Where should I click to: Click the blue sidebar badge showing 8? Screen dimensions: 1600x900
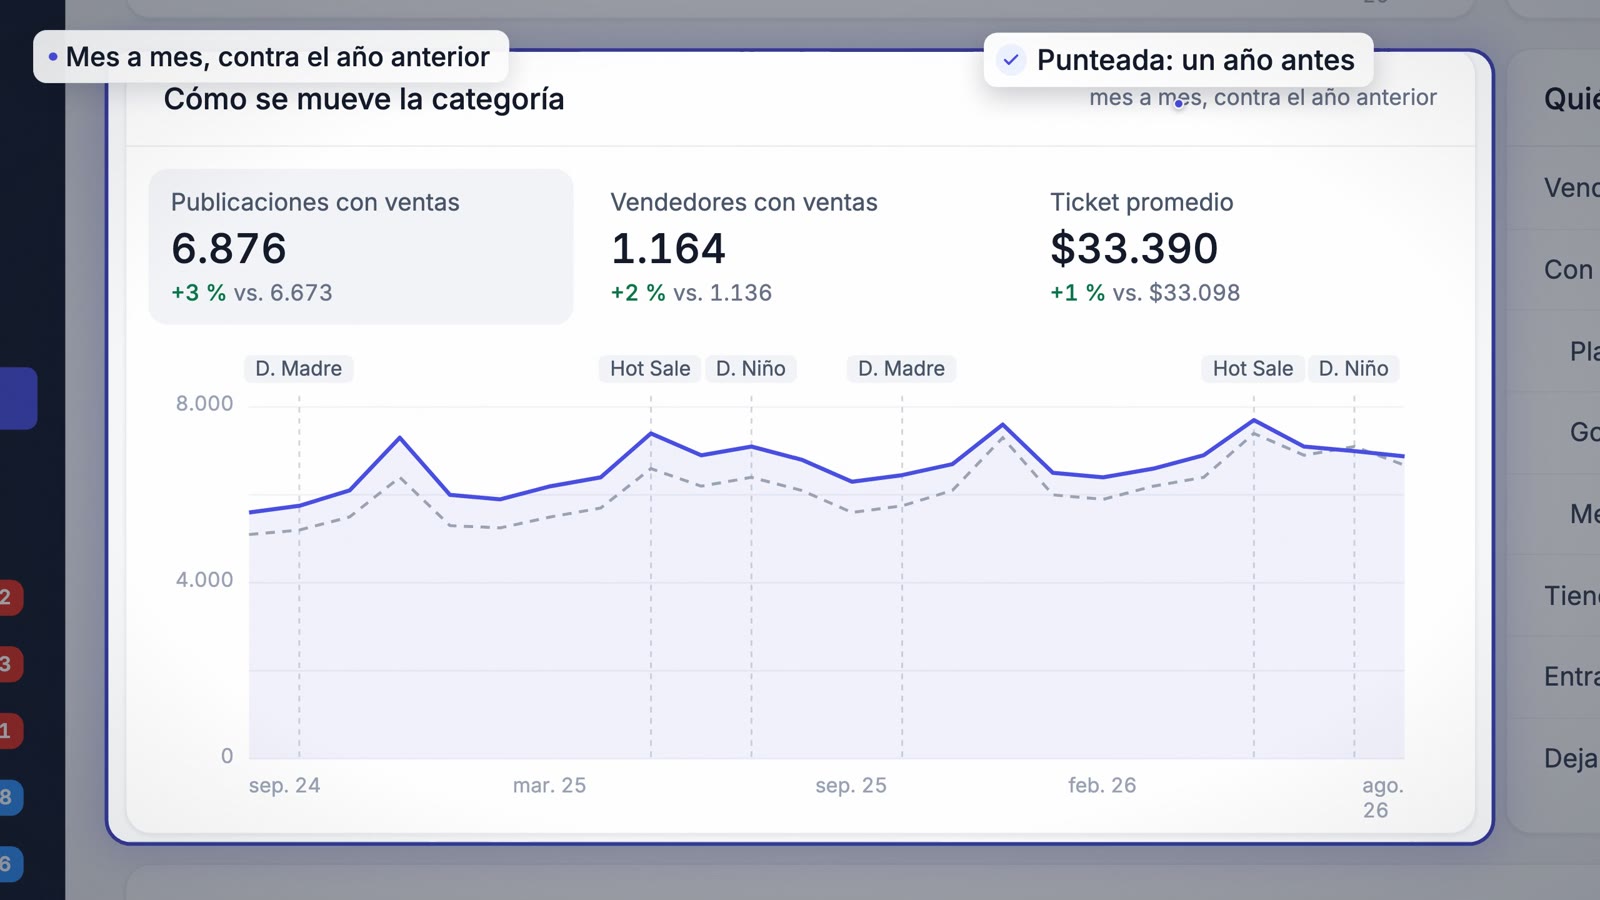(x=9, y=797)
